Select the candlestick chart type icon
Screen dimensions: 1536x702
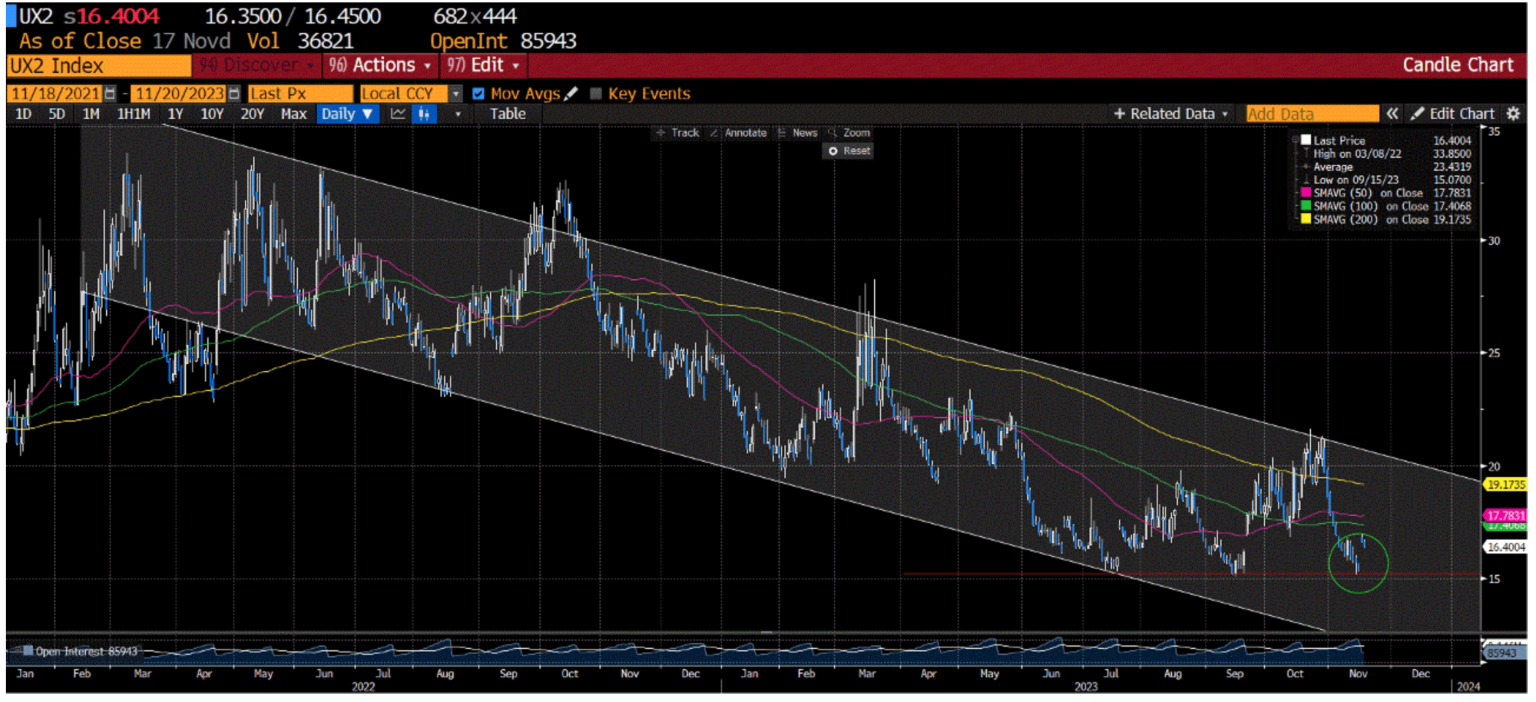(x=423, y=113)
